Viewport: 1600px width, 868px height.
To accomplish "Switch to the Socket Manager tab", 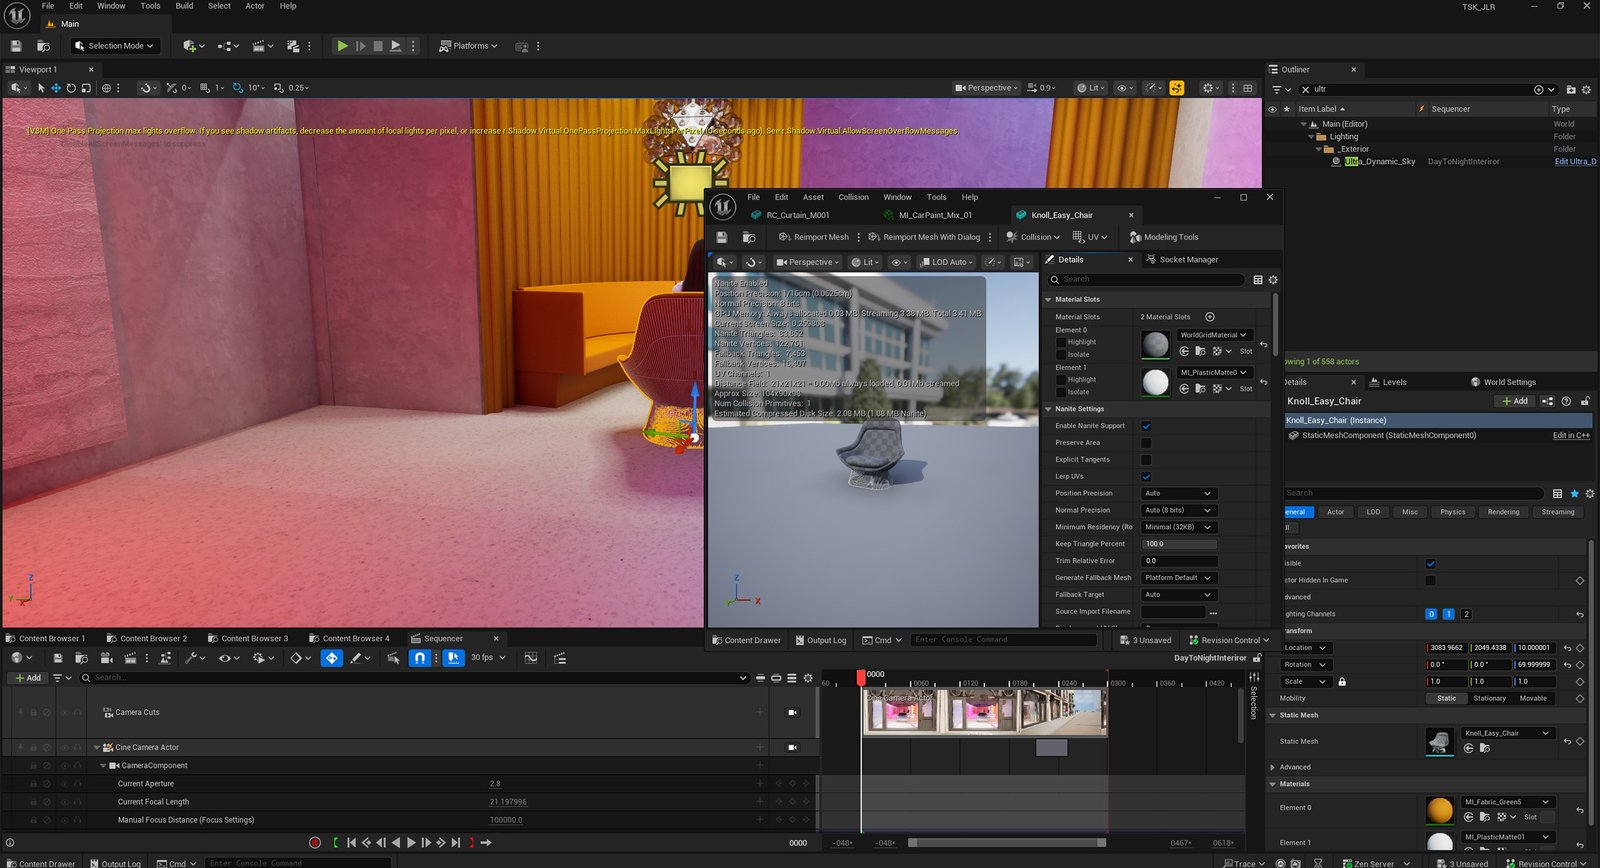I will pyautogui.click(x=1188, y=260).
